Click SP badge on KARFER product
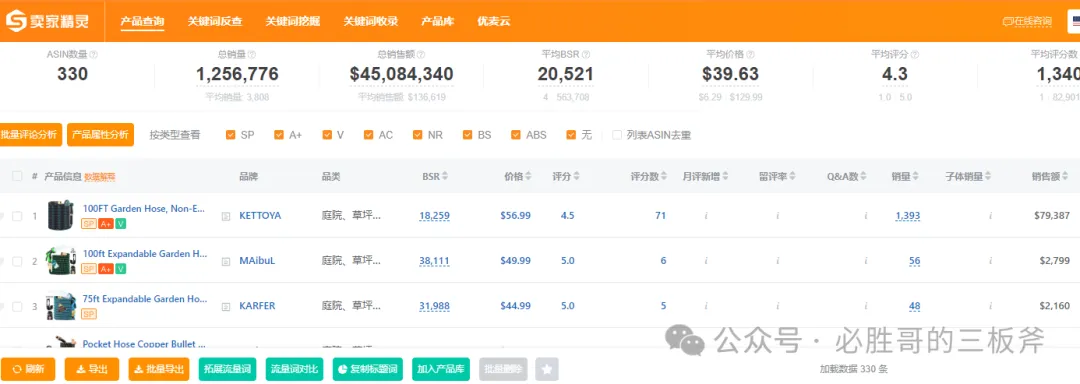Viewport: 1080px width, 384px height. click(x=88, y=314)
